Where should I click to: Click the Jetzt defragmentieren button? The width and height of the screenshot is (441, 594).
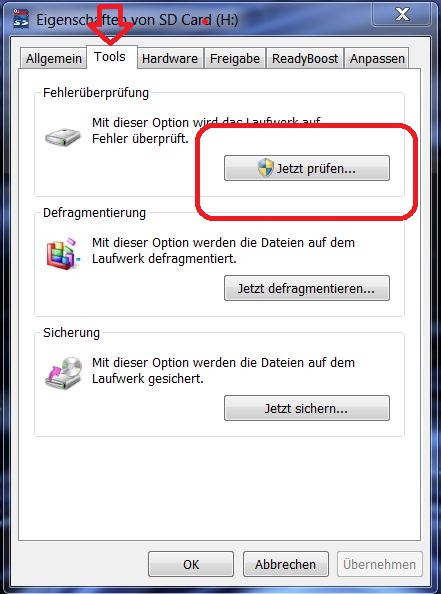pos(307,288)
